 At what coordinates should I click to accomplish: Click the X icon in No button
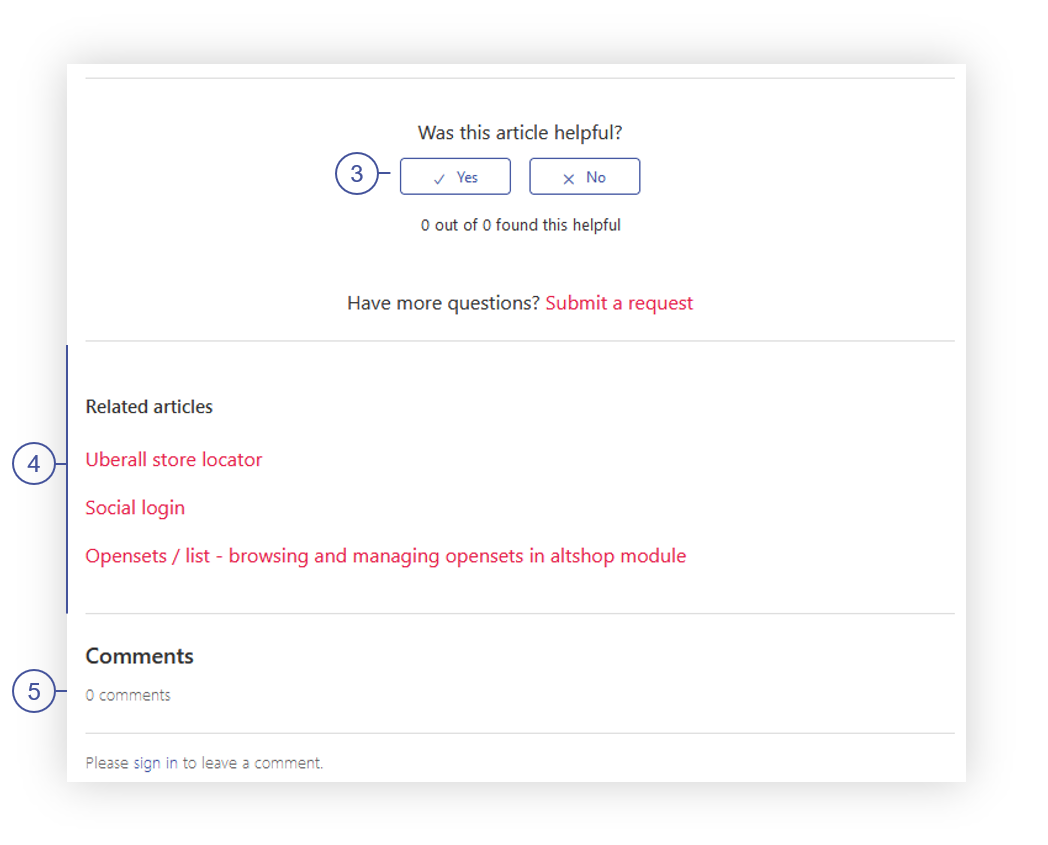[x=569, y=179]
